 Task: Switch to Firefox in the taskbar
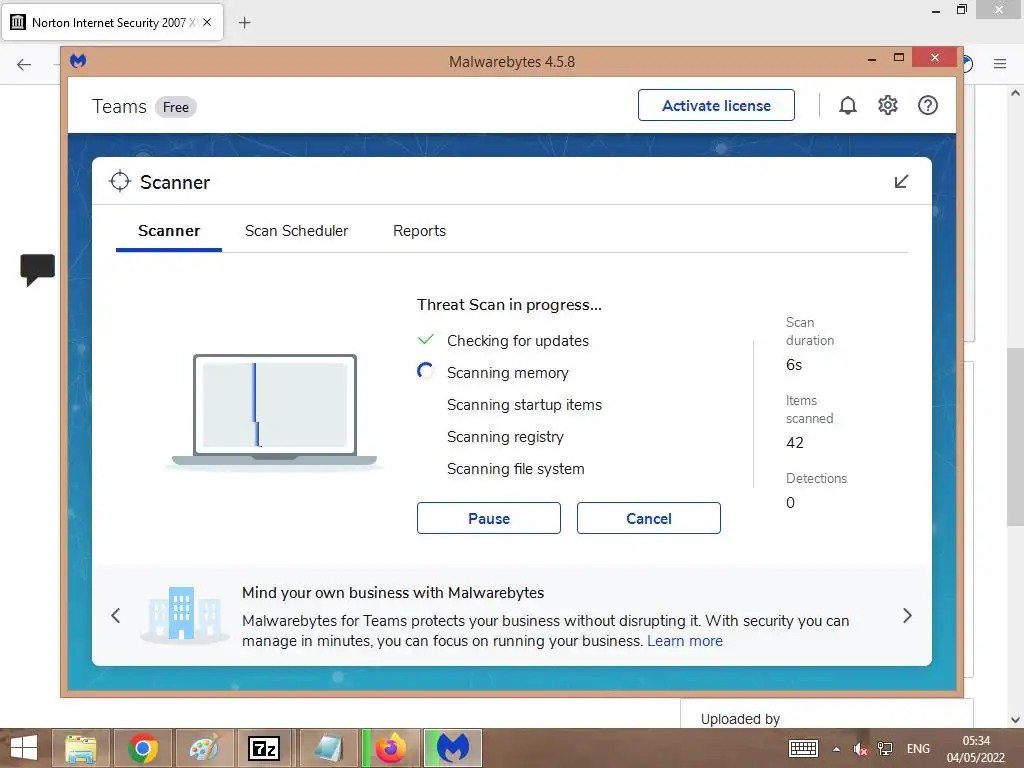coord(391,748)
